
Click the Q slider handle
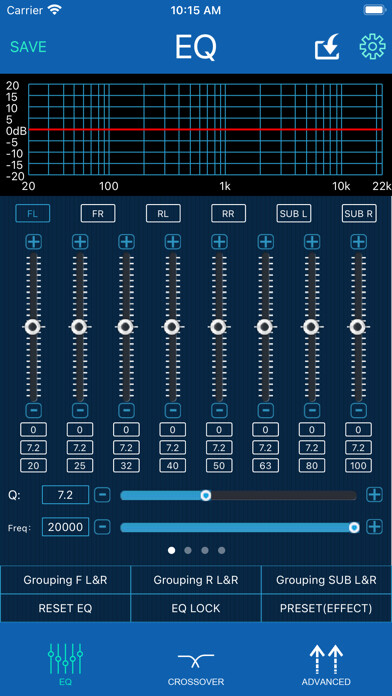click(206, 495)
